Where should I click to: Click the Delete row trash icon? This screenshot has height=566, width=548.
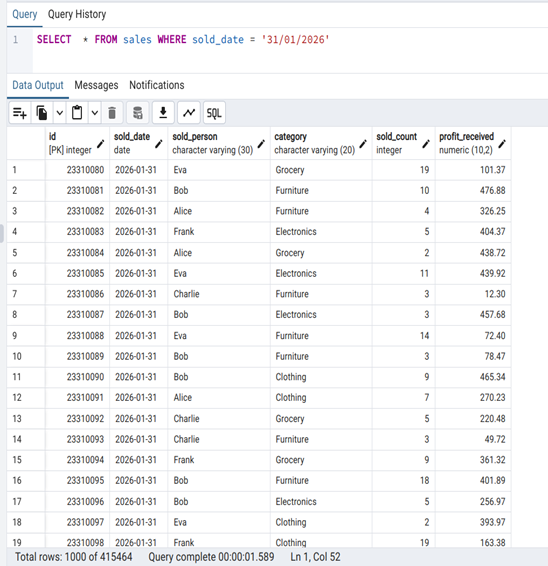(112, 113)
